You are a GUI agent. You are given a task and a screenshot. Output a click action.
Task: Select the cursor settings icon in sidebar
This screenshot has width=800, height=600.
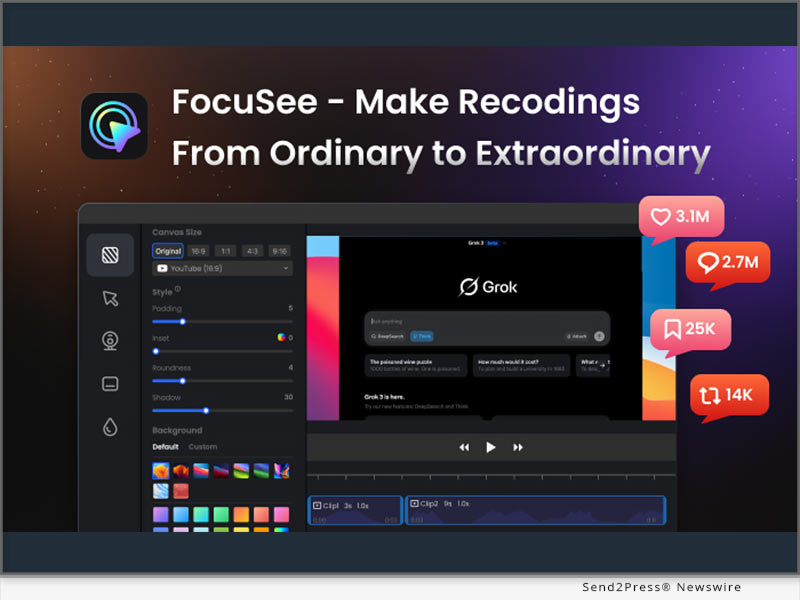111,298
